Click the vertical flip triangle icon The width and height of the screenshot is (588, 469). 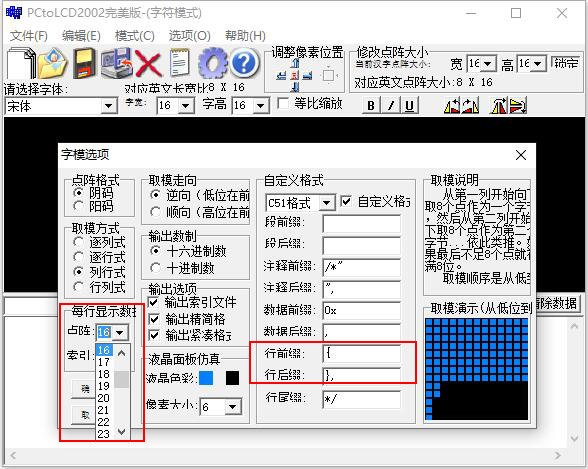click(518, 105)
